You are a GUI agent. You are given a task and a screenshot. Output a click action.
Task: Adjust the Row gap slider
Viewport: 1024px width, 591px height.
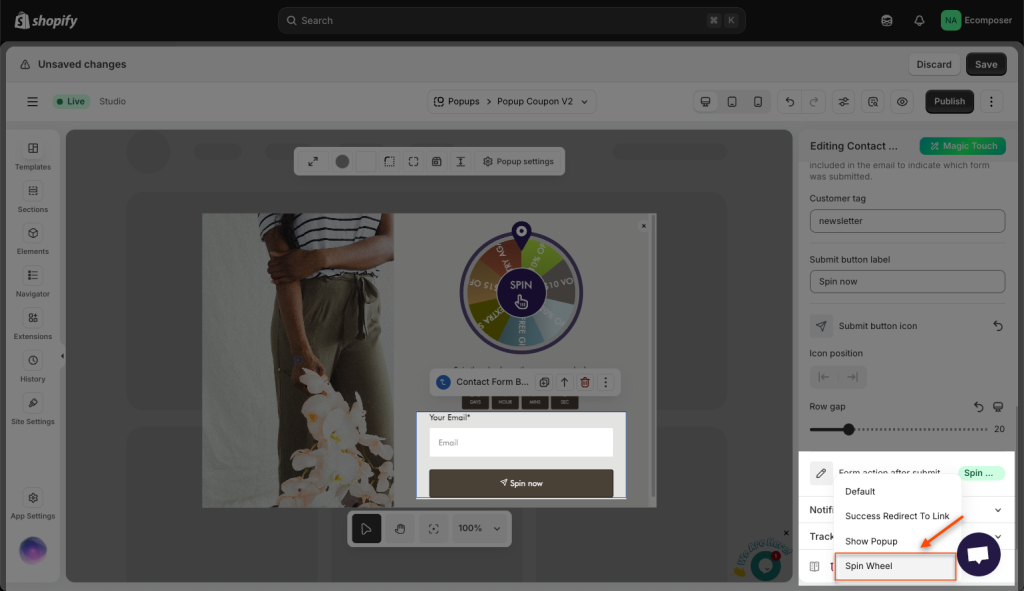pyautogui.click(x=849, y=429)
